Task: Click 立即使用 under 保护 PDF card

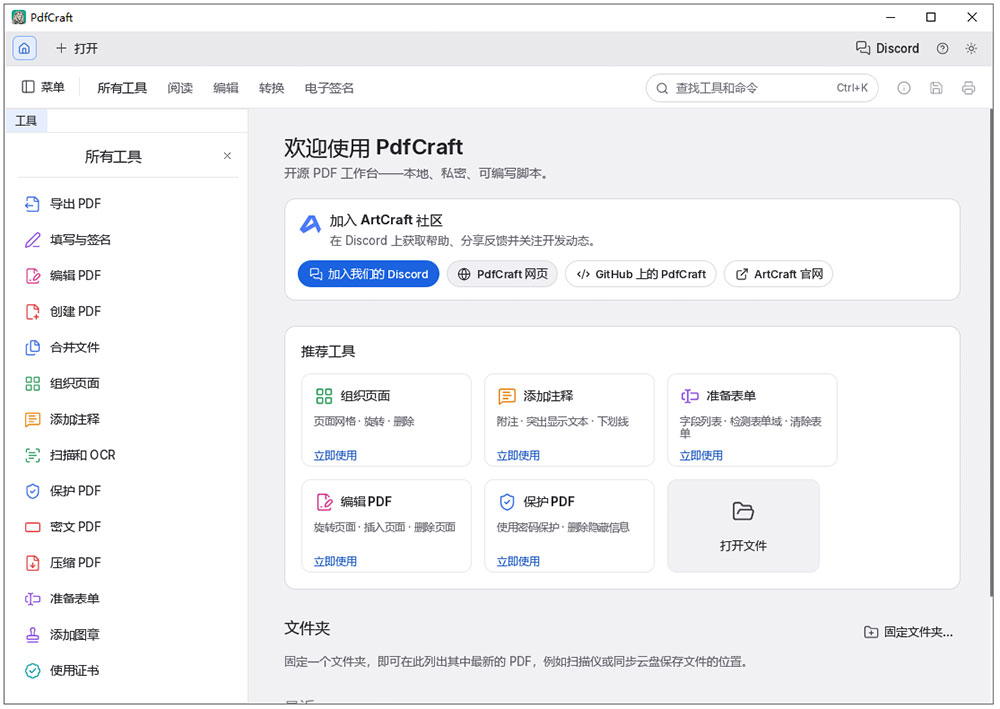Action: 518,561
